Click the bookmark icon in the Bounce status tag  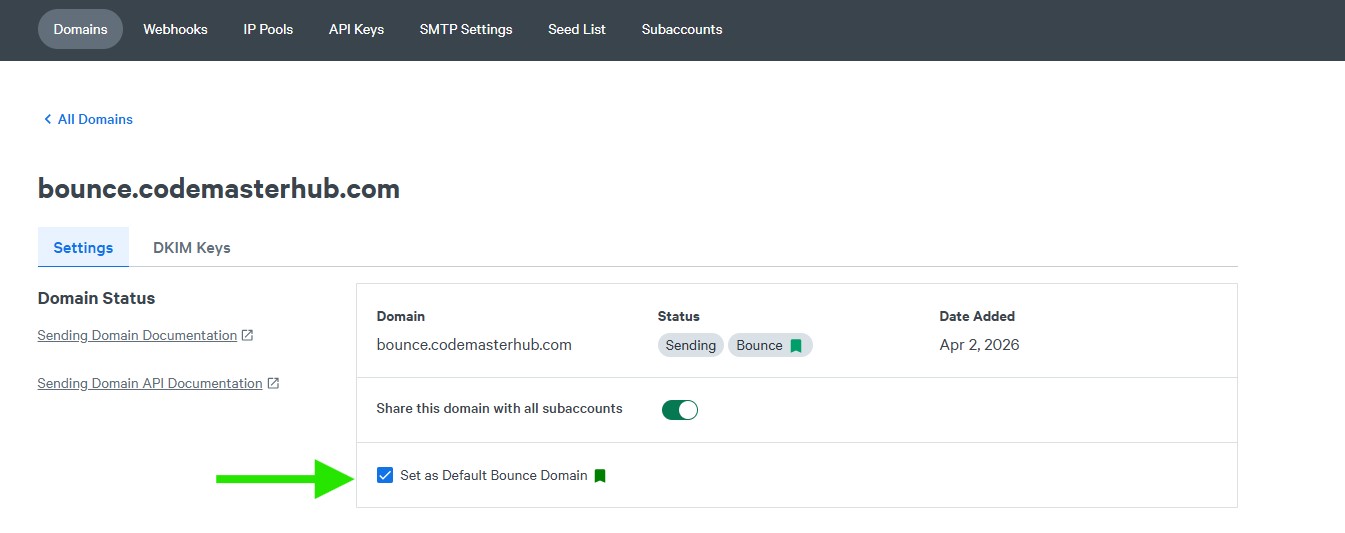(796, 346)
